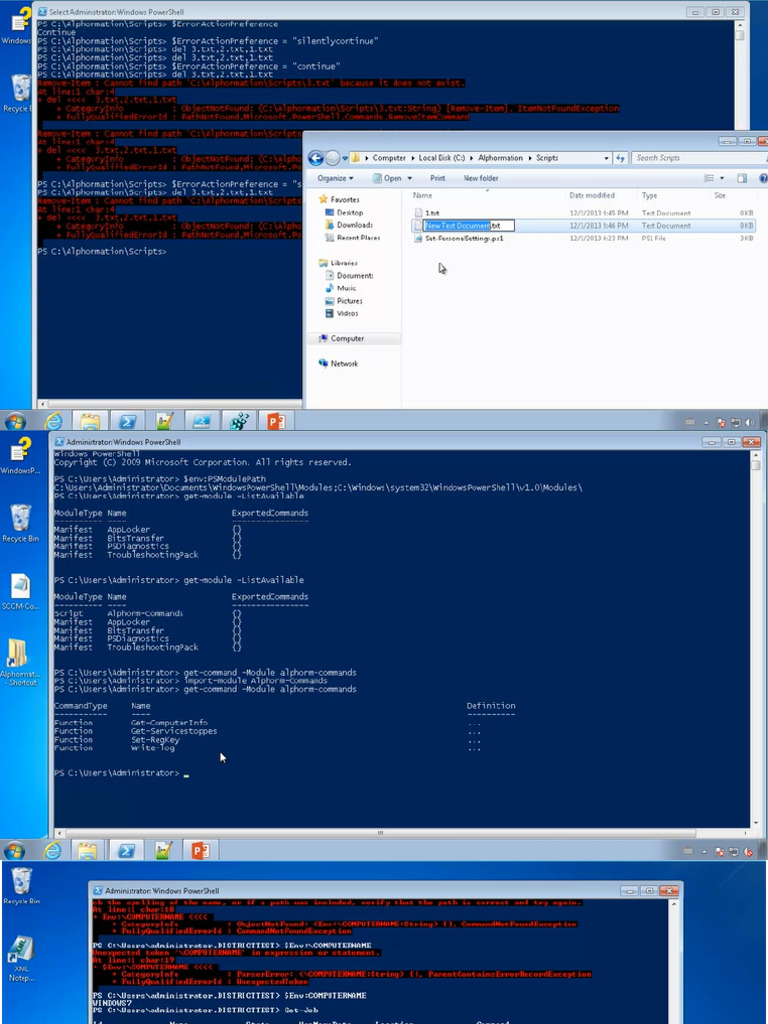Select the Set-PersonalSettings.ps1 file
The width and height of the screenshot is (768, 1024).
point(464,239)
